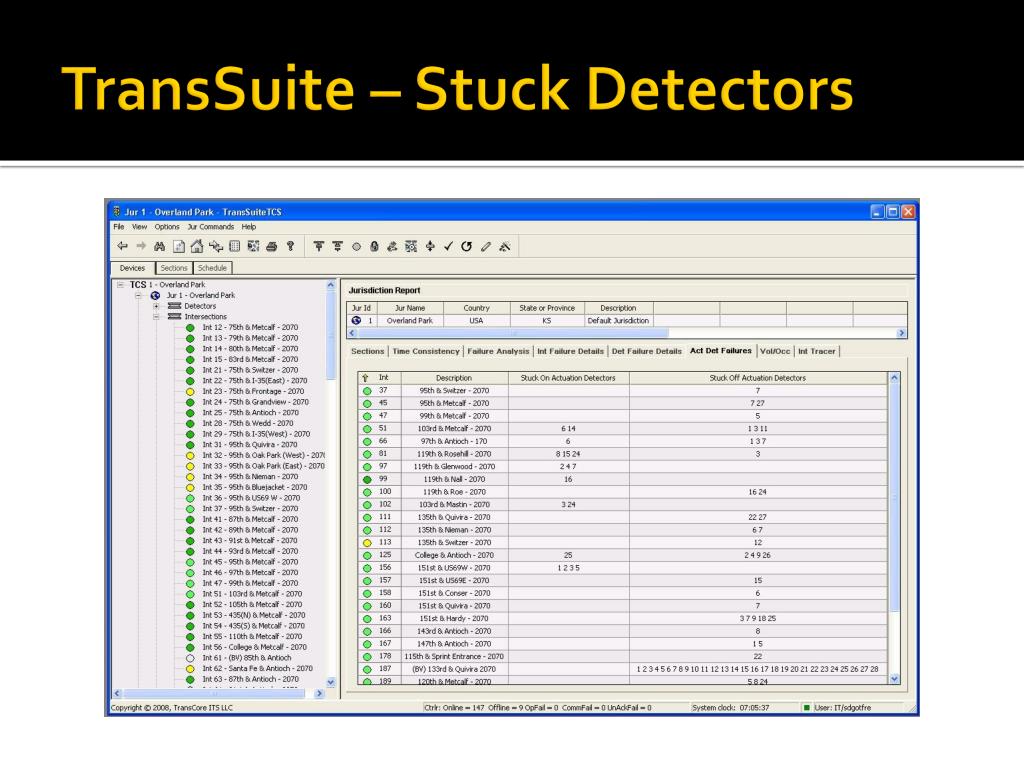The image size is (1024, 768).
Task: Open the Failure Analysis tab
Action: point(498,351)
